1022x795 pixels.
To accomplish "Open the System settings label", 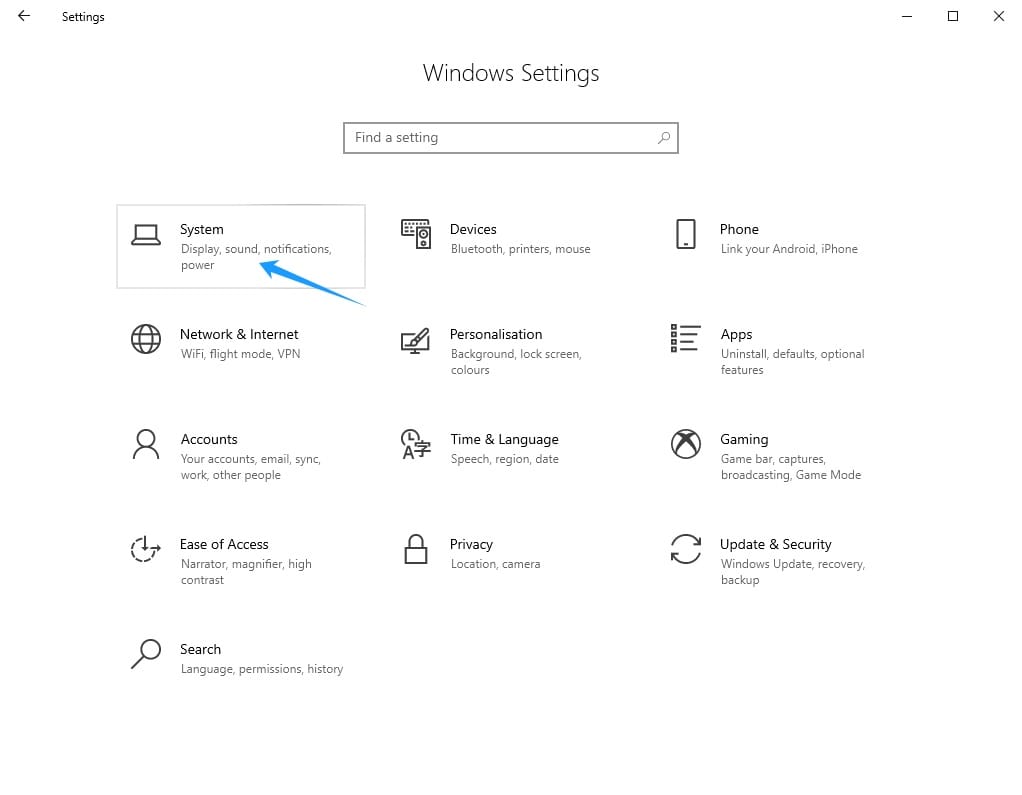I will tap(202, 229).
